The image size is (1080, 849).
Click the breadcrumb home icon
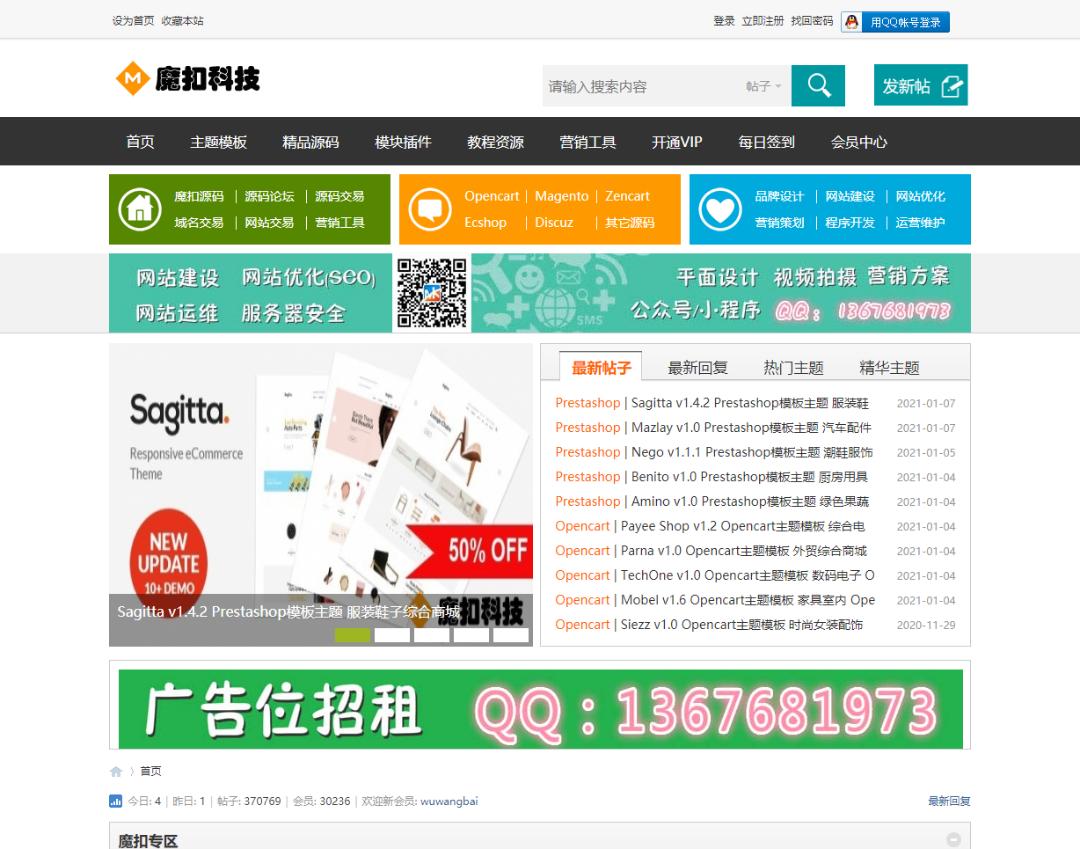tap(116, 771)
